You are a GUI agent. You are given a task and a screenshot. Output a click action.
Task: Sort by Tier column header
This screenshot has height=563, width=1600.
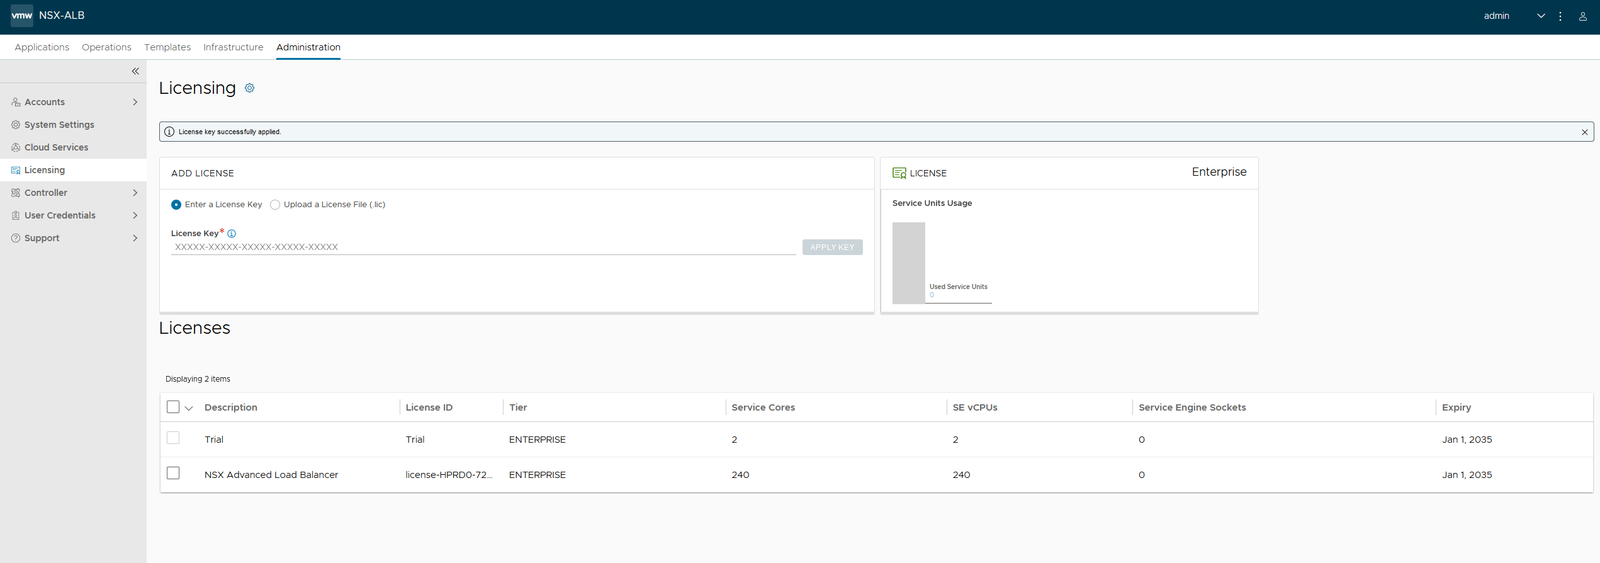518,407
